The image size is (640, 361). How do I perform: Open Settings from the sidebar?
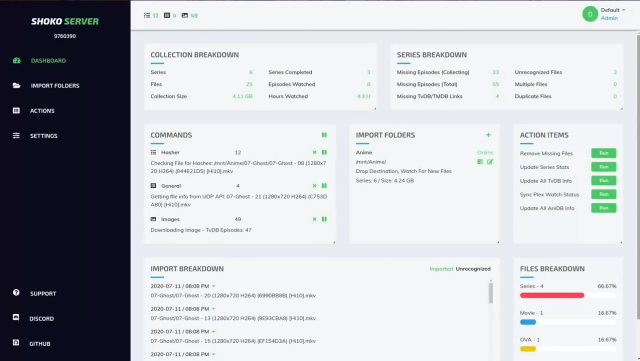44,136
